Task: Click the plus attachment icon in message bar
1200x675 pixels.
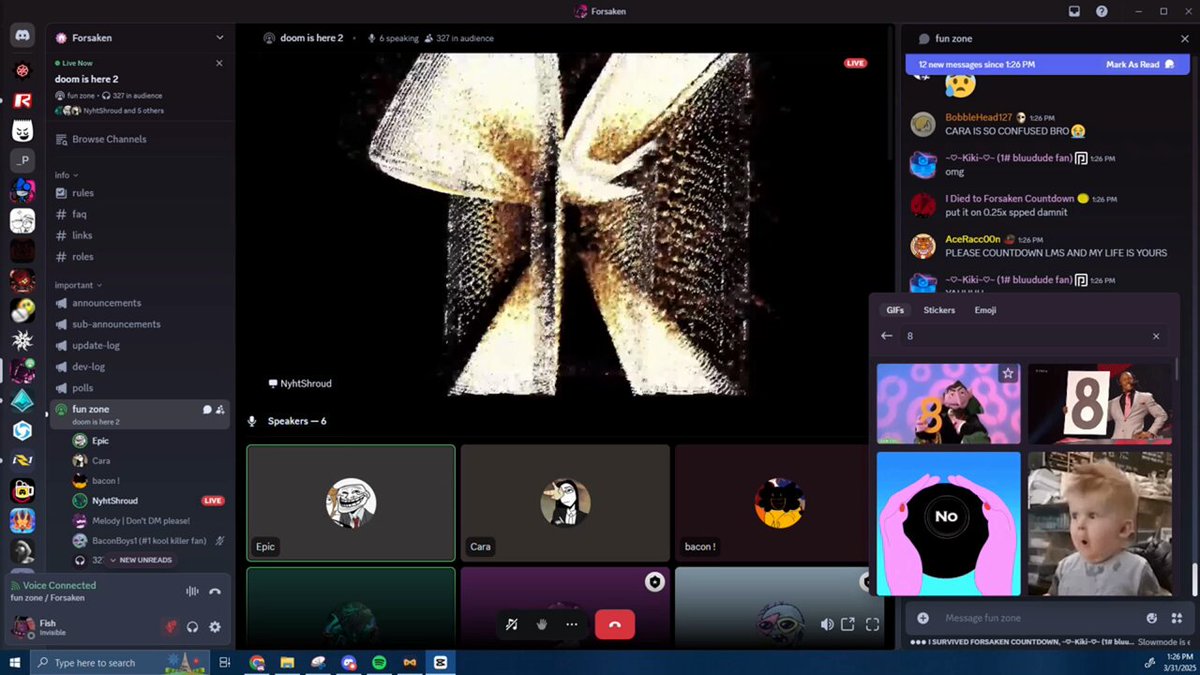Action: (x=923, y=618)
